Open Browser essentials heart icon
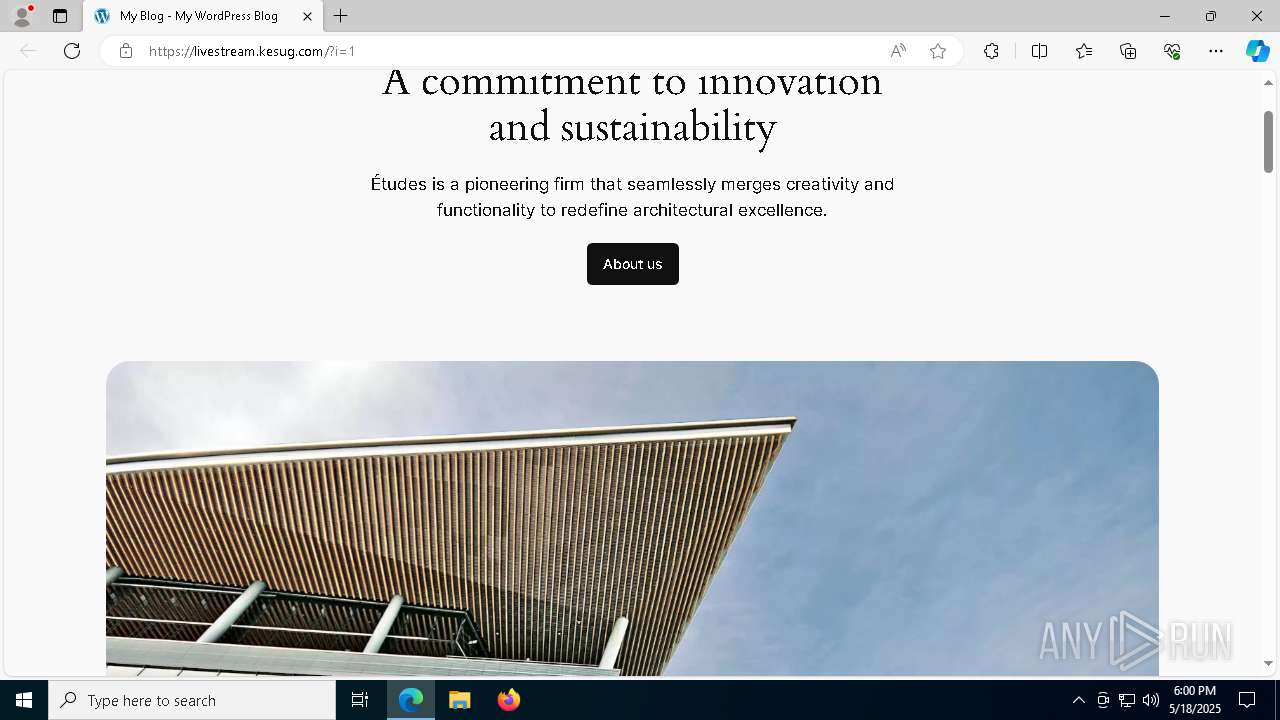This screenshot has height=720, width=1280. (1172, 51)
